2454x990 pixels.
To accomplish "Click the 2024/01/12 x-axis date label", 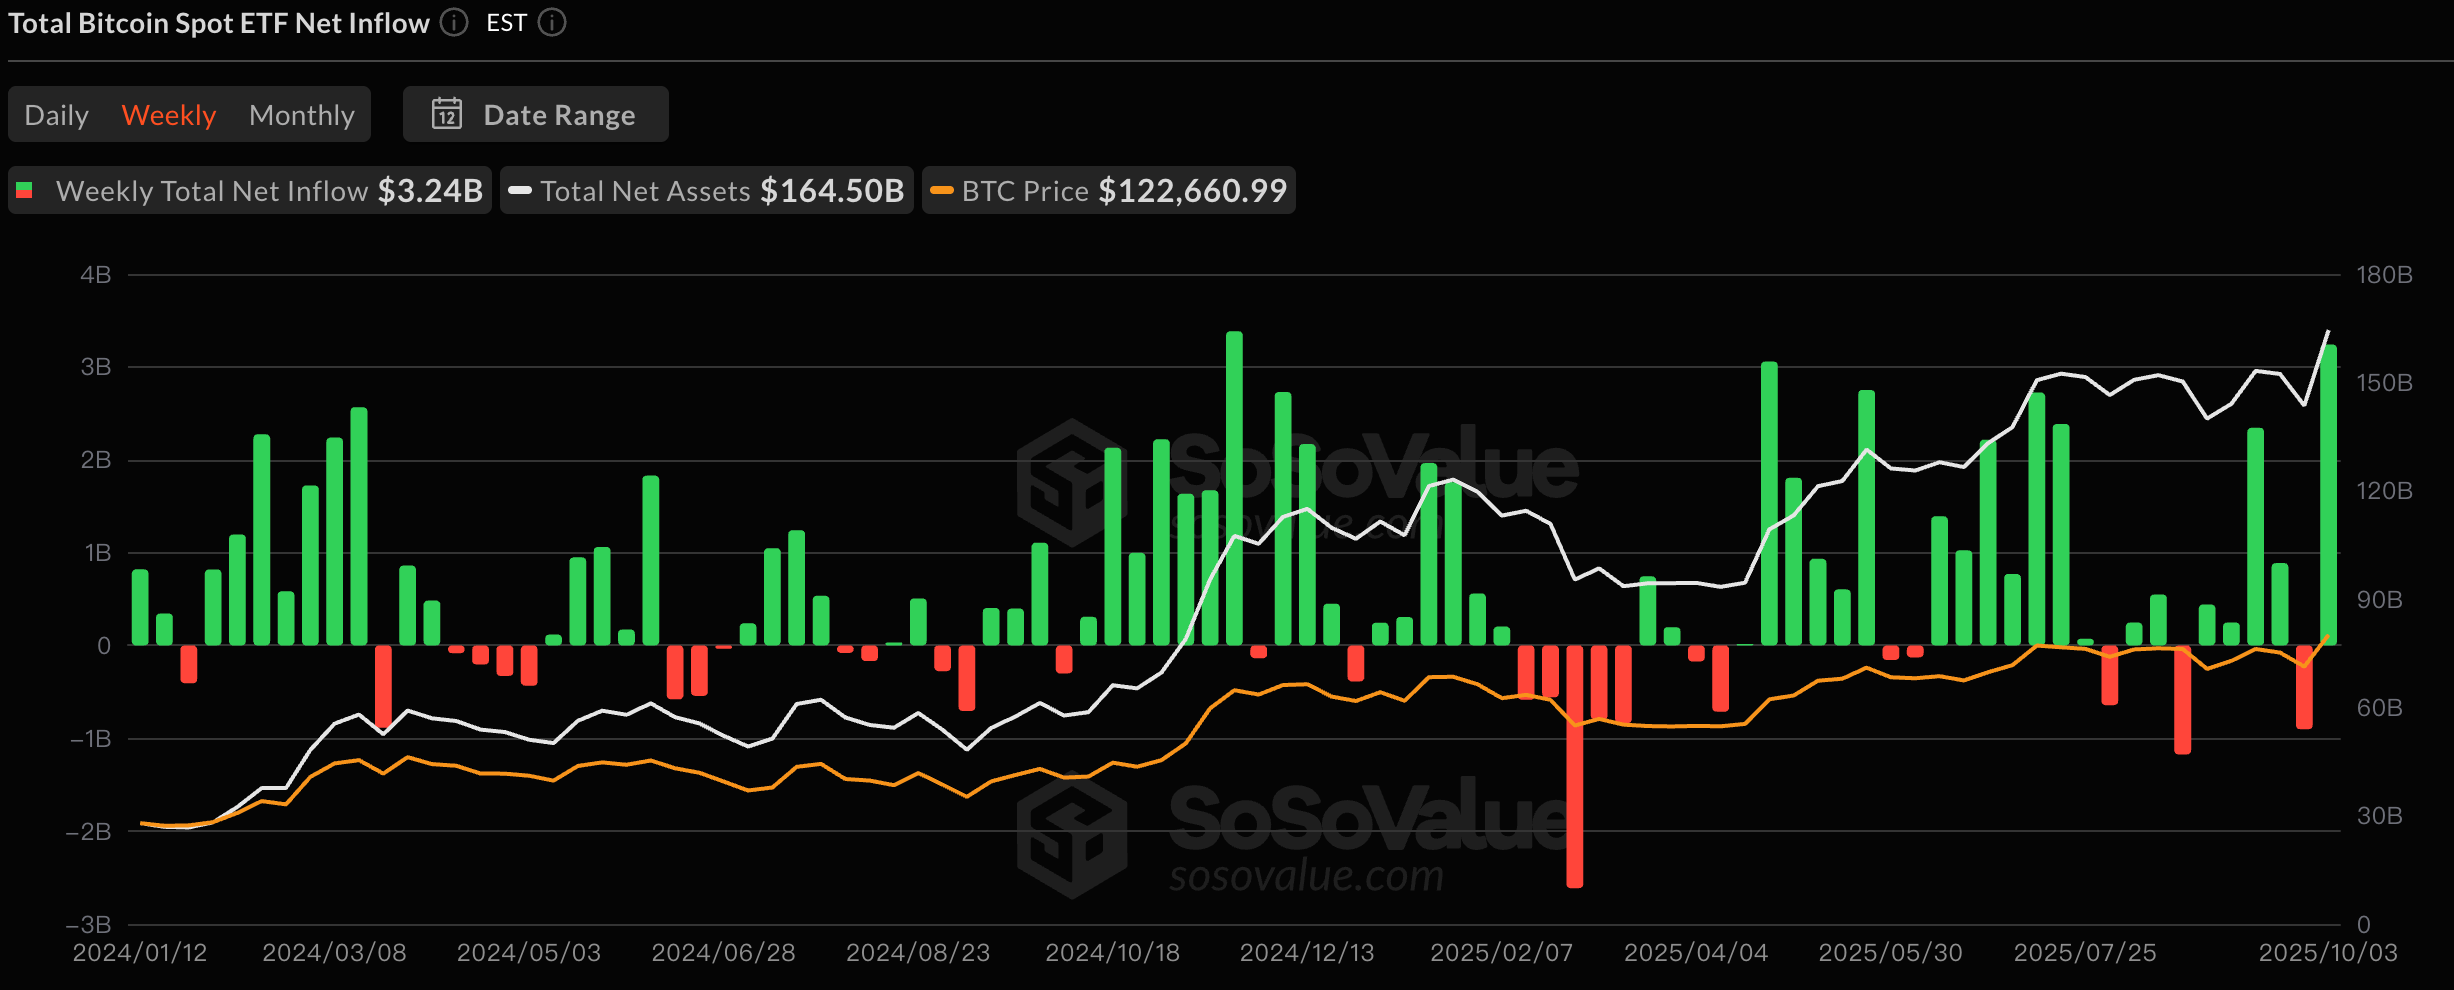I will click(140, 952).
